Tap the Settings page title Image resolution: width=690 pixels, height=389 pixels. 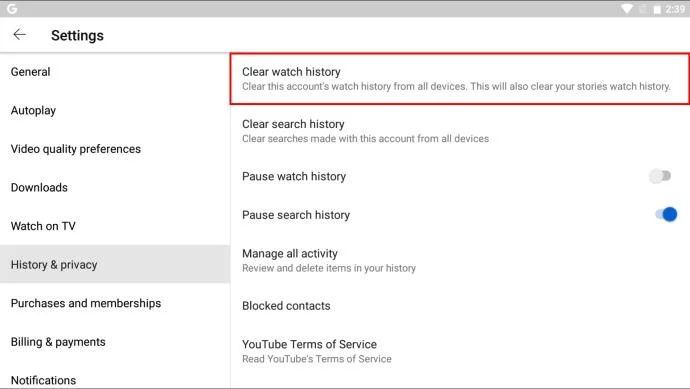point(77,35)
